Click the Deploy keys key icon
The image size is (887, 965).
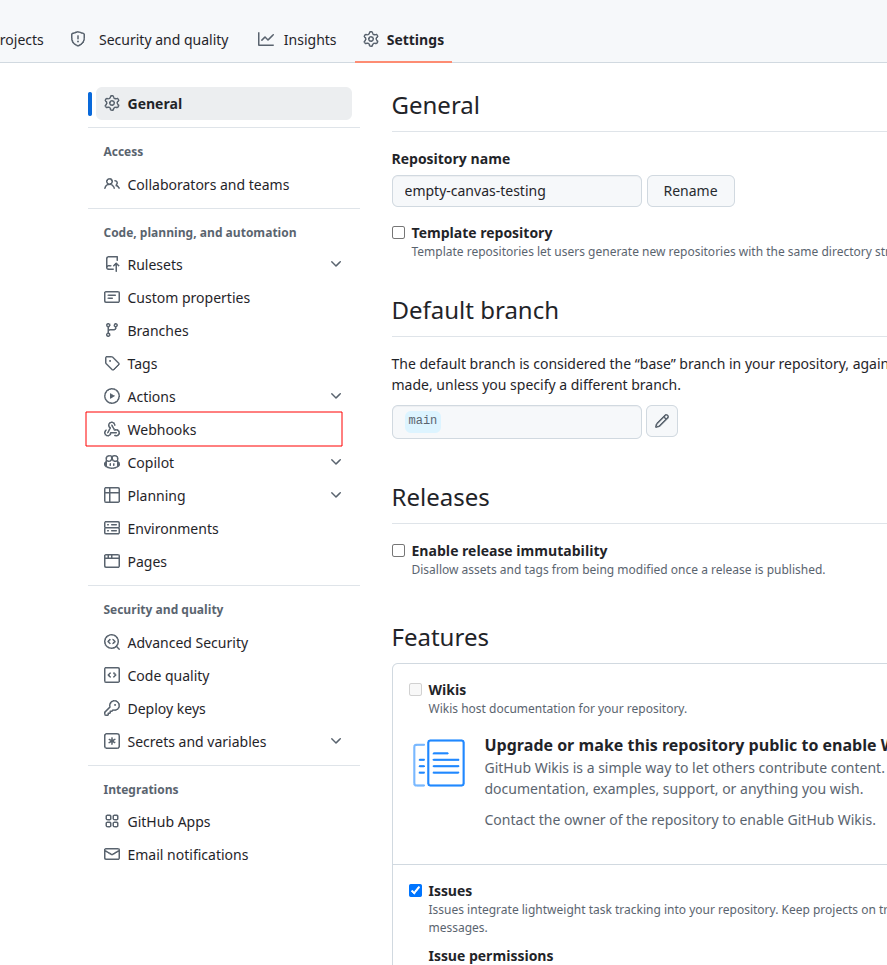(111, 708)
